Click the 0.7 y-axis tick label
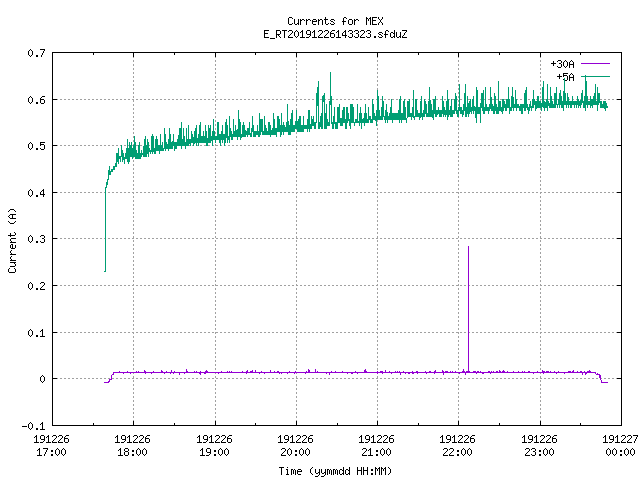640x480 pixels. click(36, 53)
